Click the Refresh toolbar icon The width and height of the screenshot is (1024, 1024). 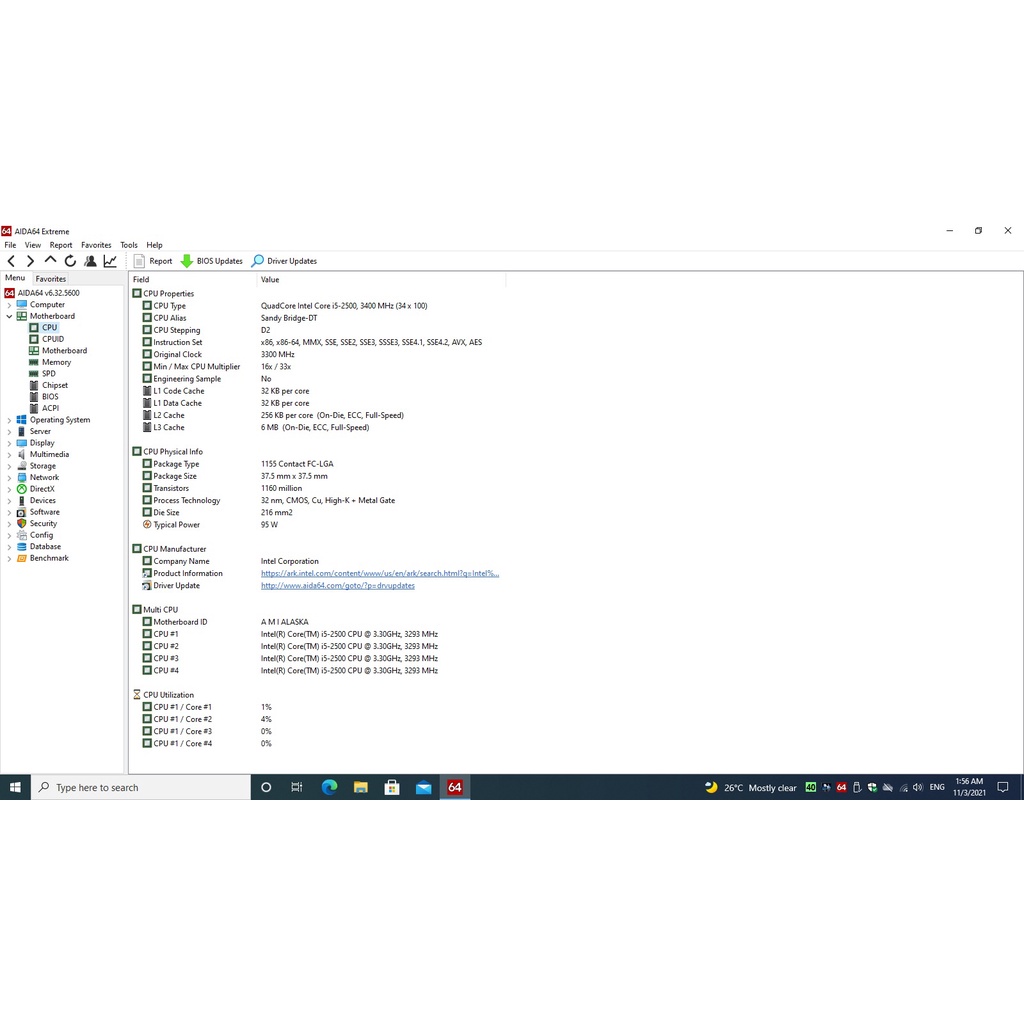coord(70,261)
